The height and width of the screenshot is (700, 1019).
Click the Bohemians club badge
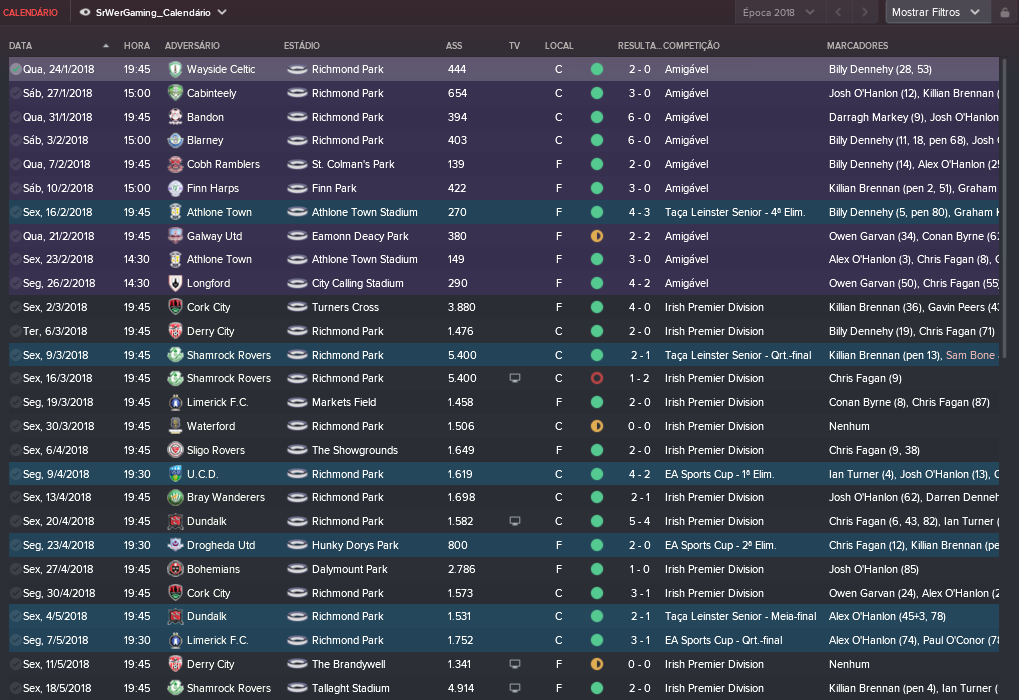[175, 569]
